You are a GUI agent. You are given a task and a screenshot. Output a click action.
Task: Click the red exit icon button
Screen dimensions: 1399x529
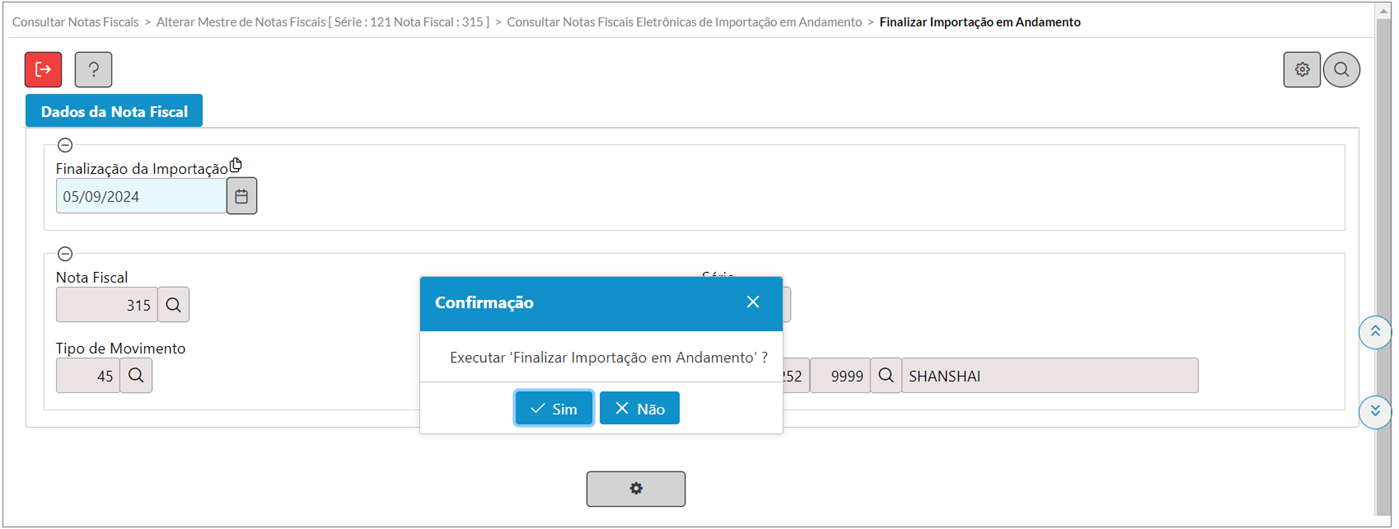pos(43,69)
